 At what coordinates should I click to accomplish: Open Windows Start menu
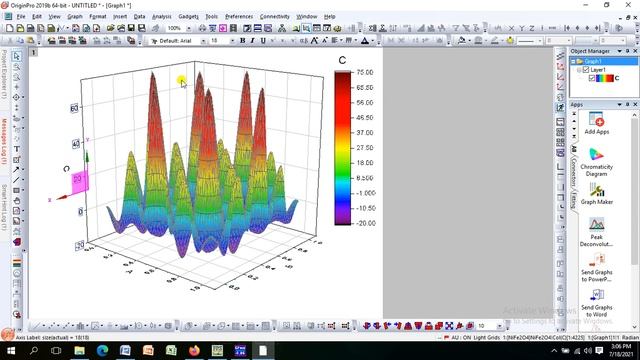(11, 351)
